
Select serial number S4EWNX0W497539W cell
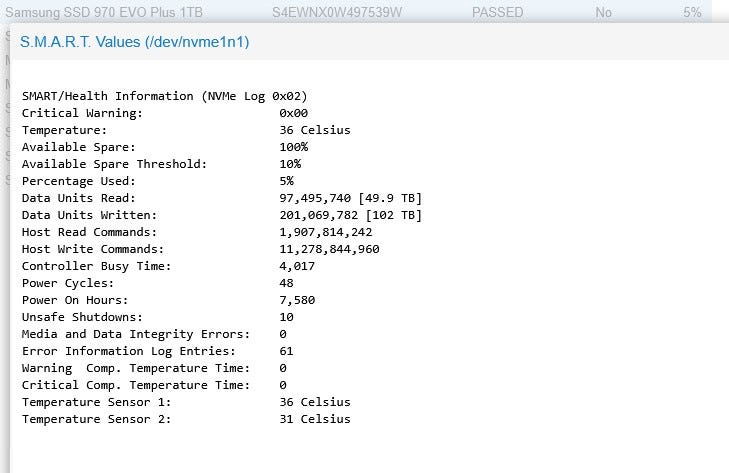coord(337,13)
